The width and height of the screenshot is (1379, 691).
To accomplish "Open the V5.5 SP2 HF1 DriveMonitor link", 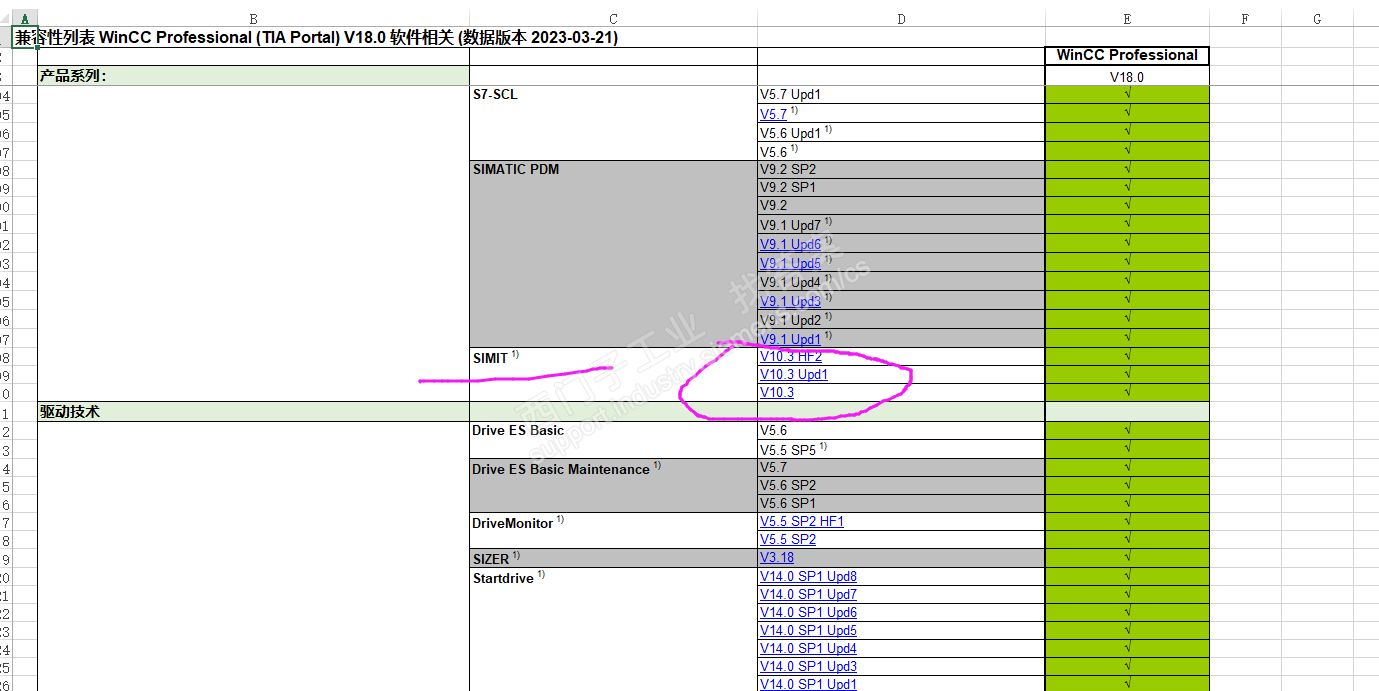I will point(802,521).
